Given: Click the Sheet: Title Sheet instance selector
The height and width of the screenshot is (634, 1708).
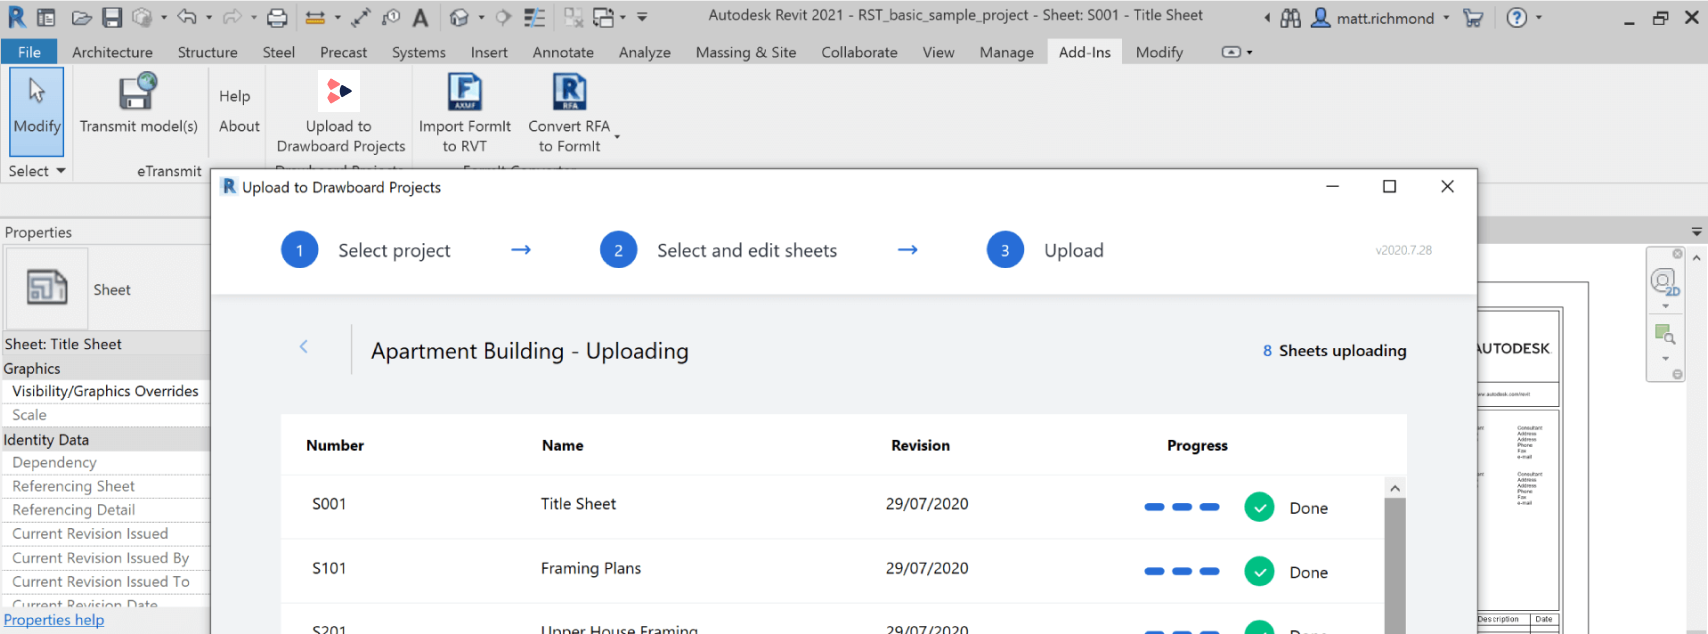Looking at the screenshot, I should coord(106,344).
